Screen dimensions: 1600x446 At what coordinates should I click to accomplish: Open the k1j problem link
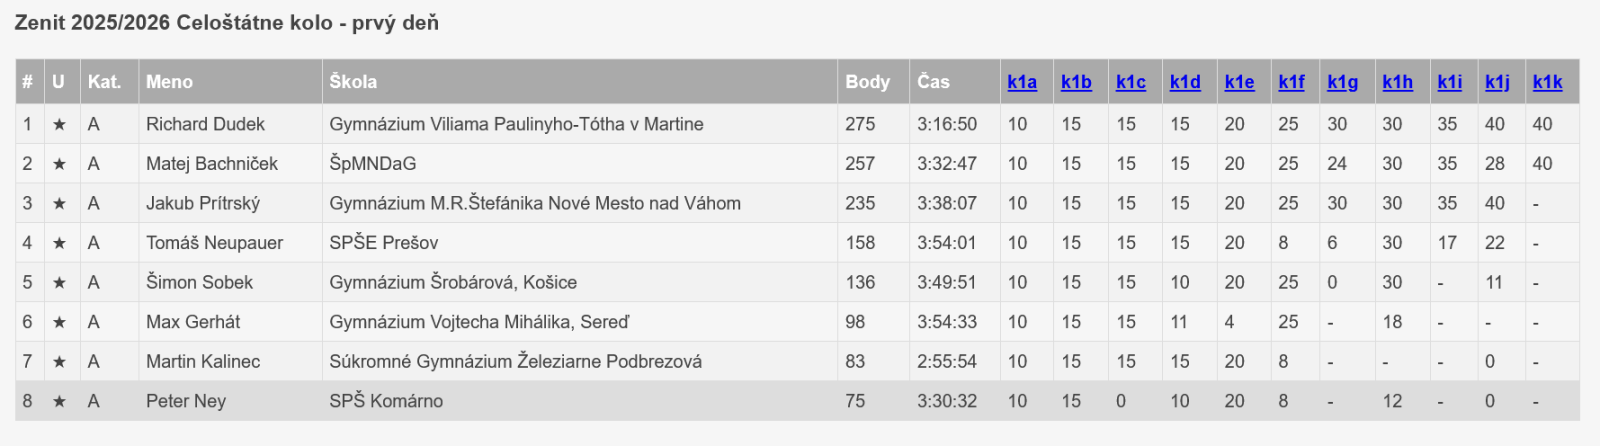1497,82
